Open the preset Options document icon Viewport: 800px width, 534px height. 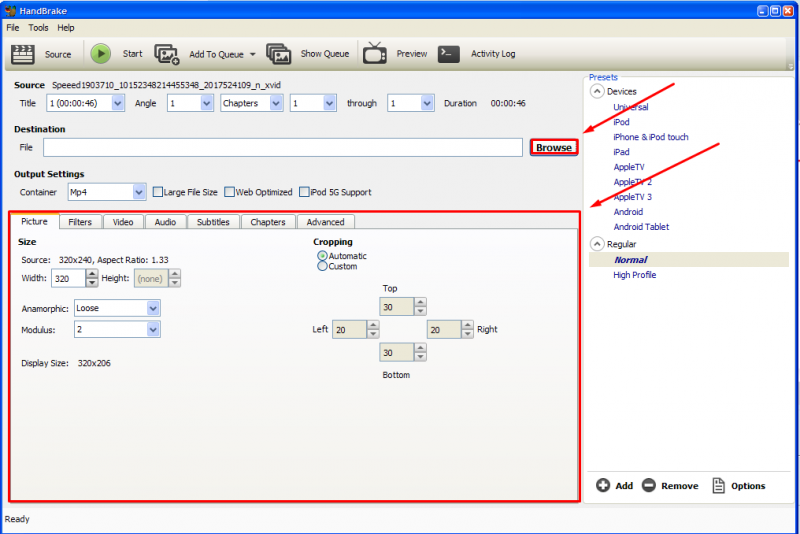[x=719, y=486]
